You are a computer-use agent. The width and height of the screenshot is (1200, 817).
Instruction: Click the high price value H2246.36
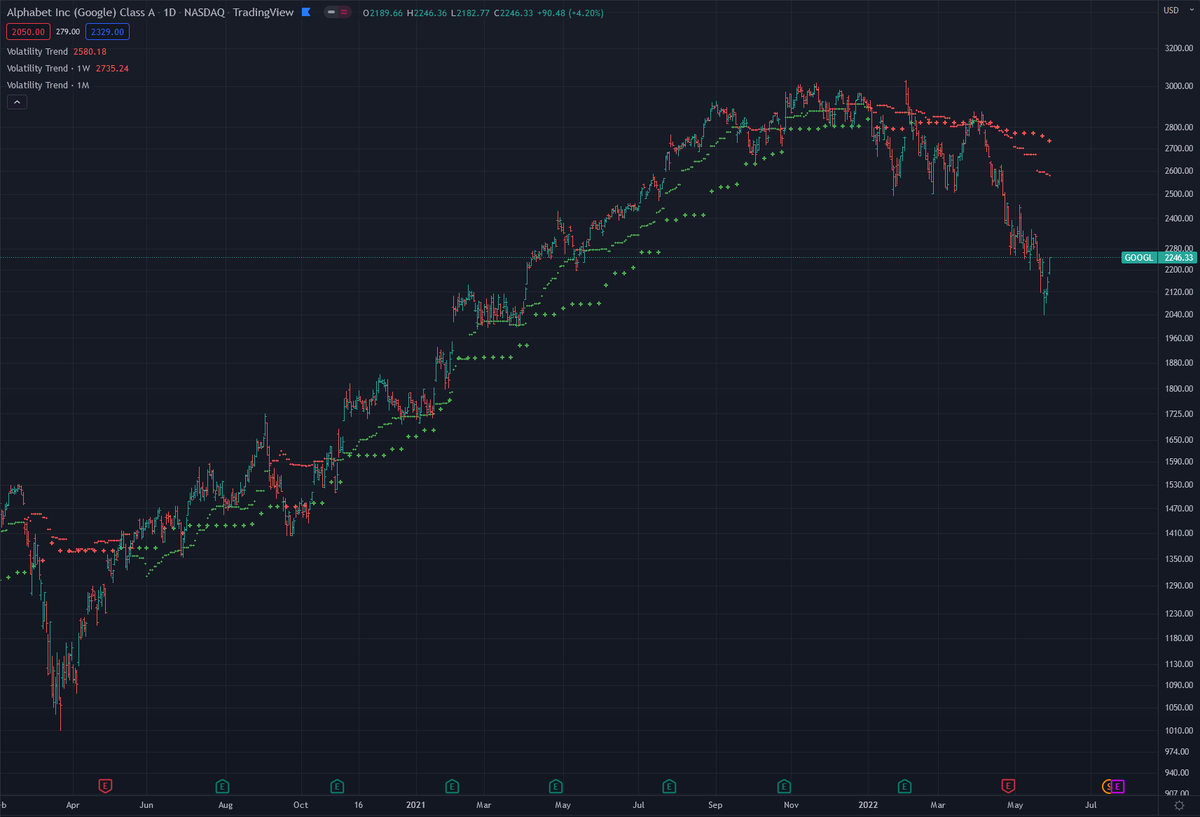[x=428, y=13]
